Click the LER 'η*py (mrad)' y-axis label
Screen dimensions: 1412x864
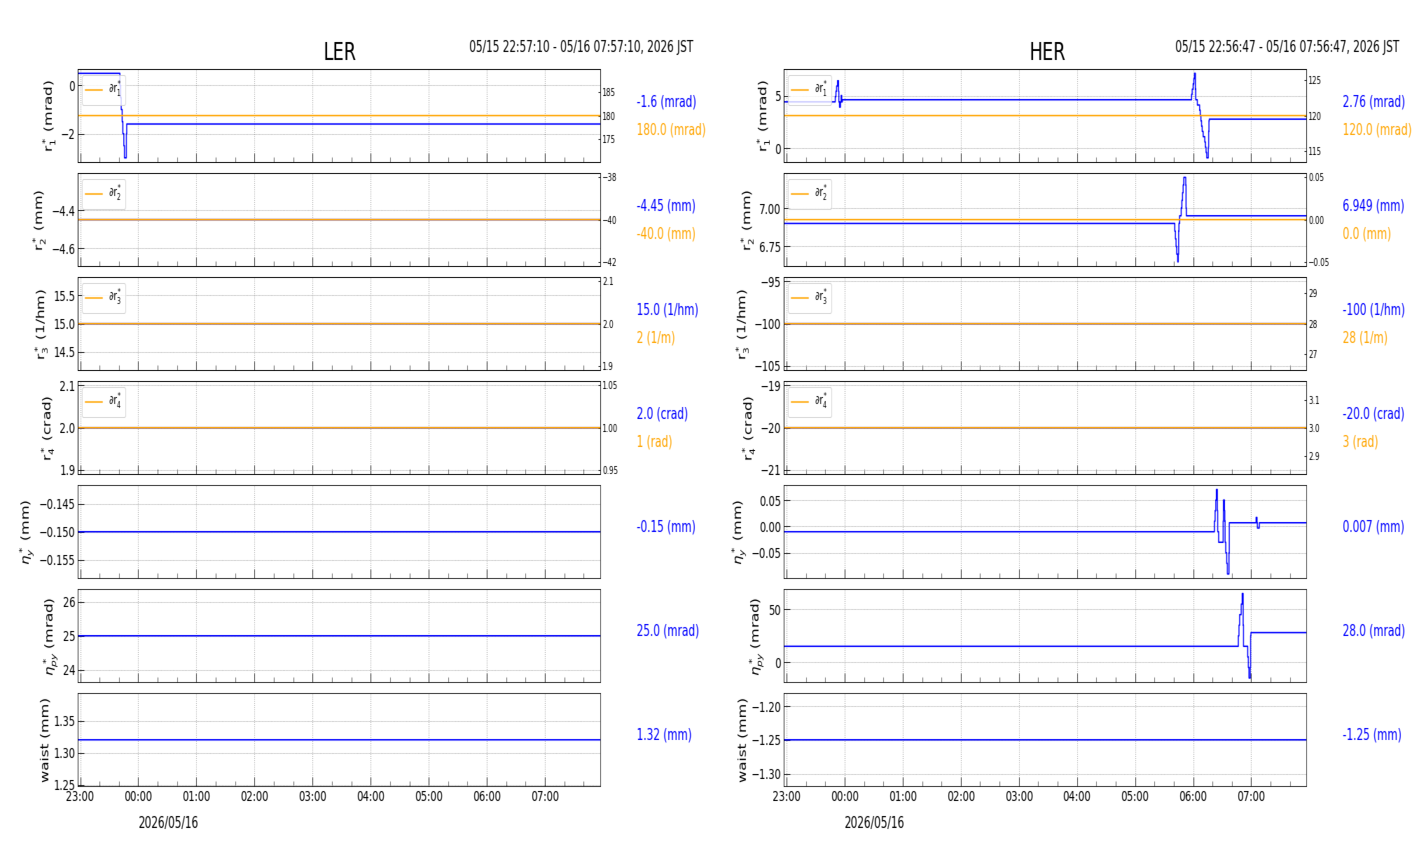[49, 636]
